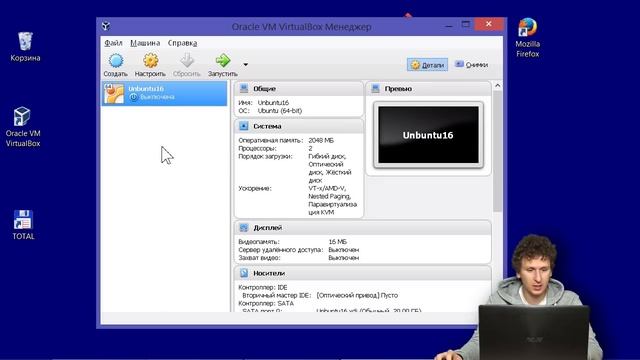Click the Общие section icon
640x360 pixels.
point(244,88)
